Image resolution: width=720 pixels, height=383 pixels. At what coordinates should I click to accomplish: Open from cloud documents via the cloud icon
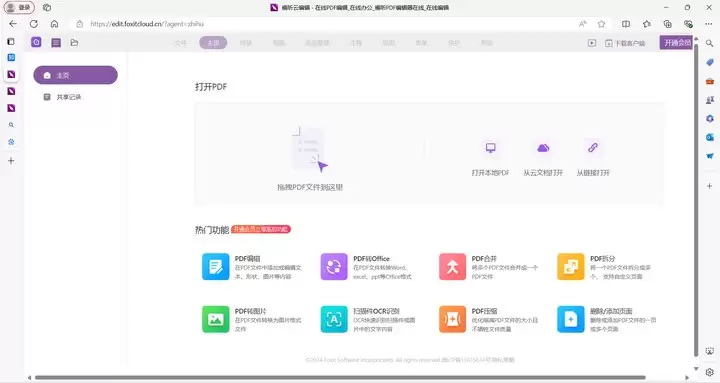(543, 147)
